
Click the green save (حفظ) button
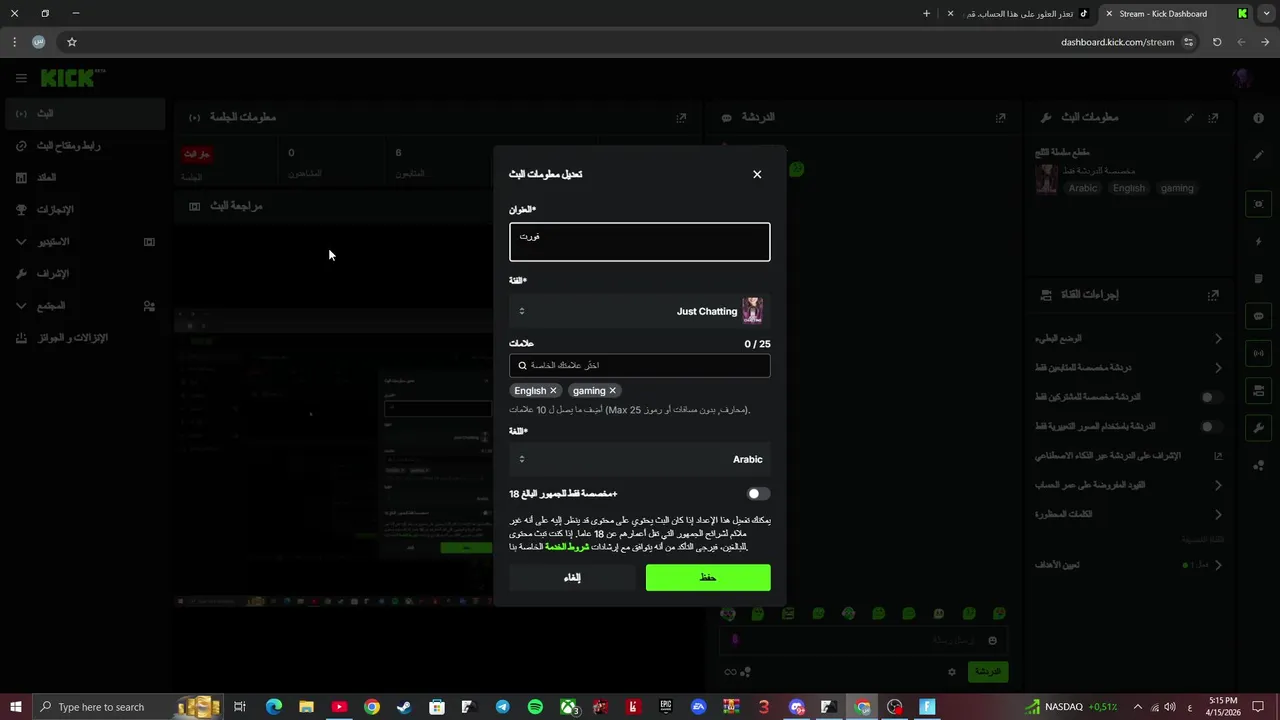pos(708,577)
